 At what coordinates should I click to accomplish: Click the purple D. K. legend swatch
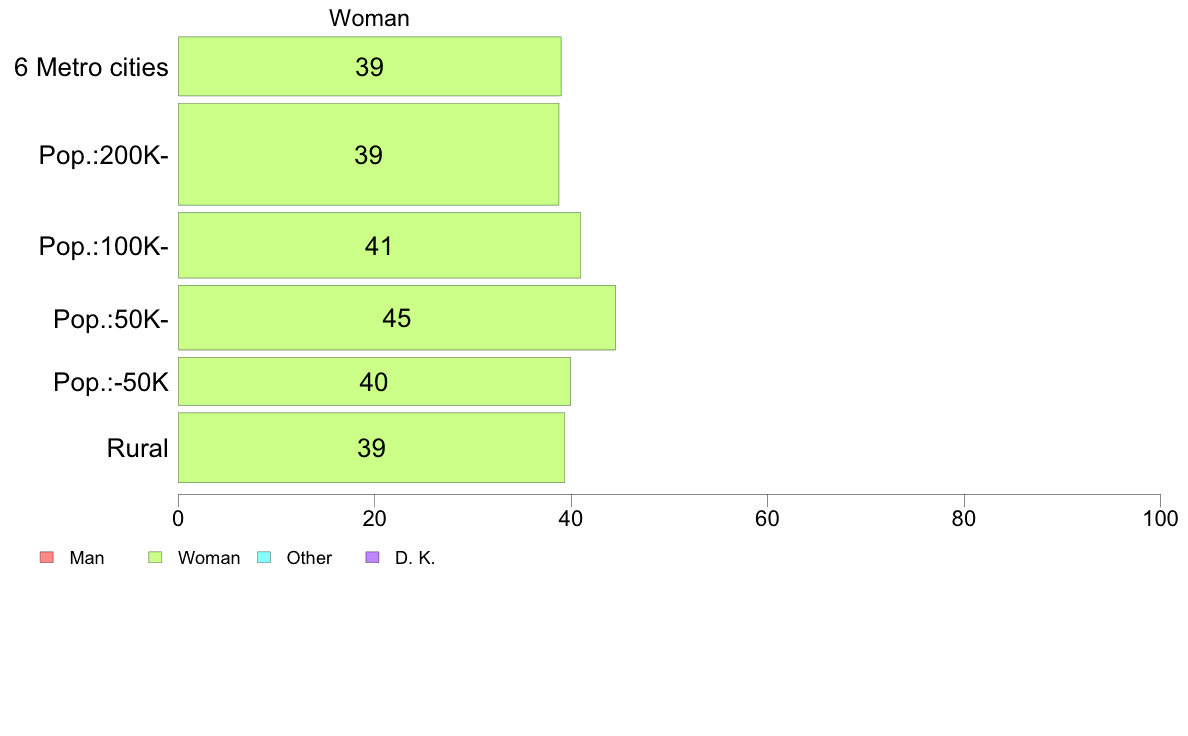(372, 557)
